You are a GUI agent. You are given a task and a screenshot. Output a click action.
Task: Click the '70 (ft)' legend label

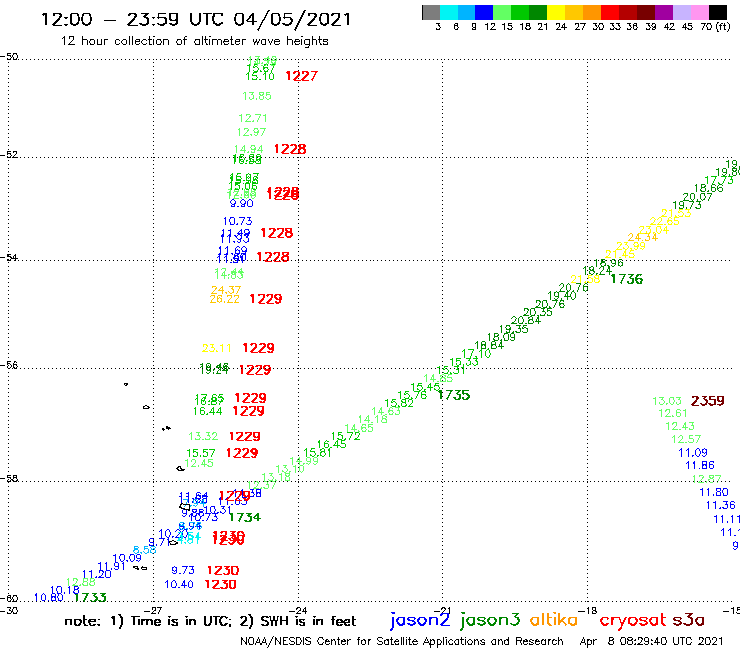point(715,26)
